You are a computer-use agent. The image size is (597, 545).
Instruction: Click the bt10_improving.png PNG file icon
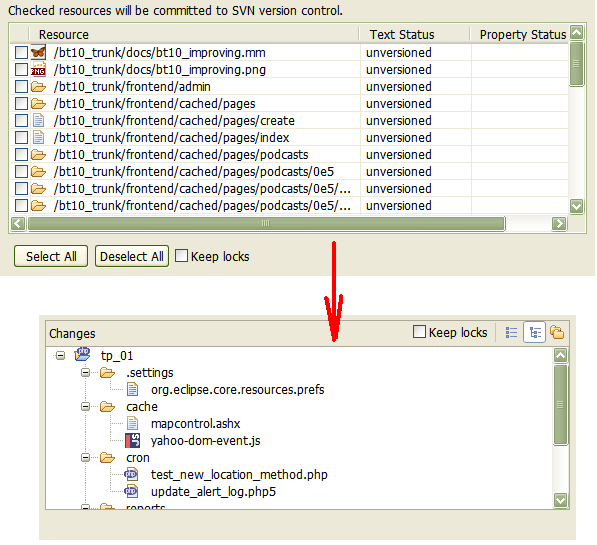(x=38, y=70)
